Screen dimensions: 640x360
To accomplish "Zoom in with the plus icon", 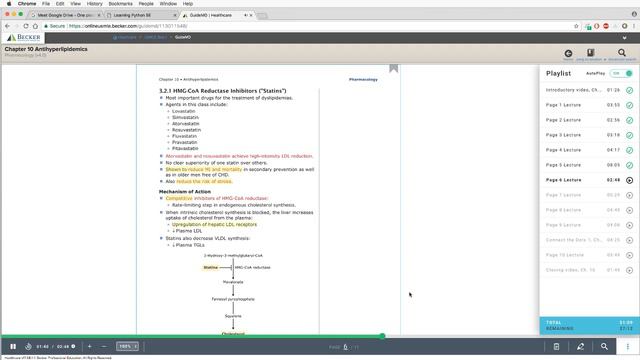I will [x=89, y=347].
